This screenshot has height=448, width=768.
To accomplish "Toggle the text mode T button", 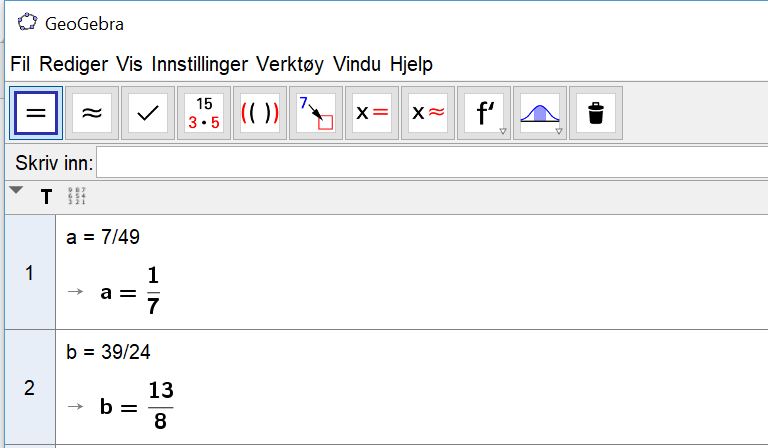I will click(46, 197).
